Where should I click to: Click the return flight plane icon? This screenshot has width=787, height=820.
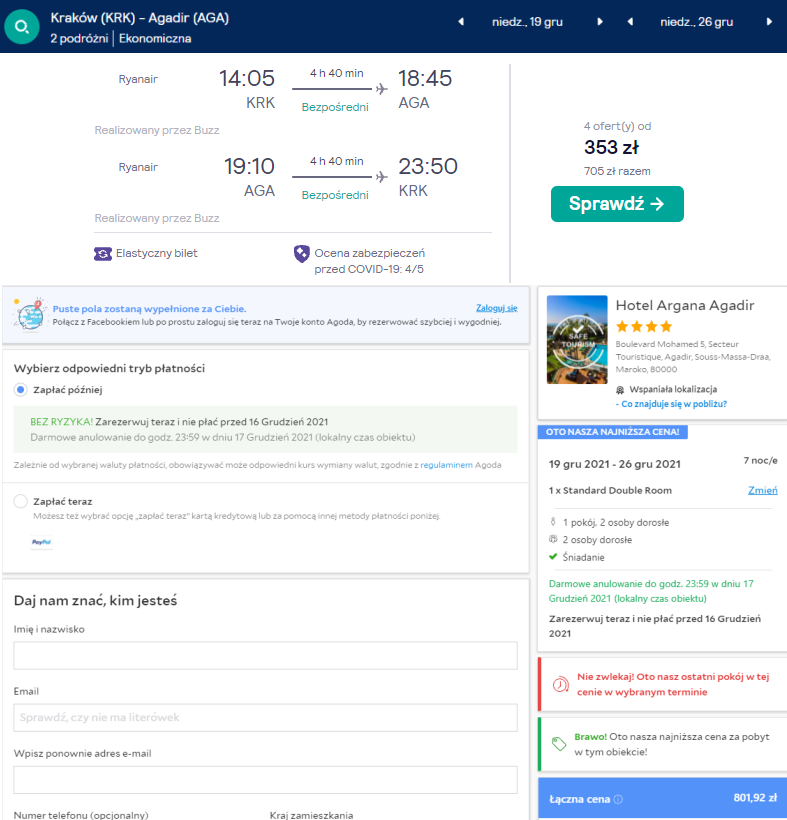382,177
